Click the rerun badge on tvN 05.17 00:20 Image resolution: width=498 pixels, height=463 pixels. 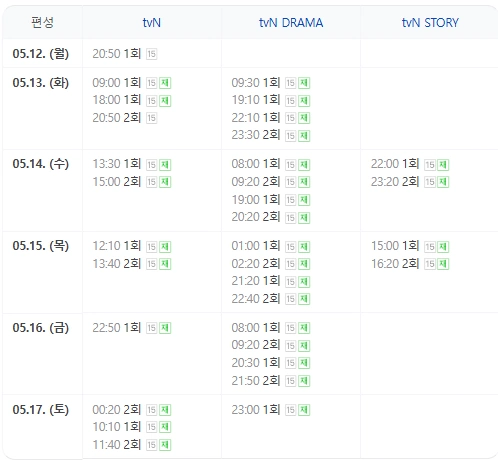(x=165, y=410)
